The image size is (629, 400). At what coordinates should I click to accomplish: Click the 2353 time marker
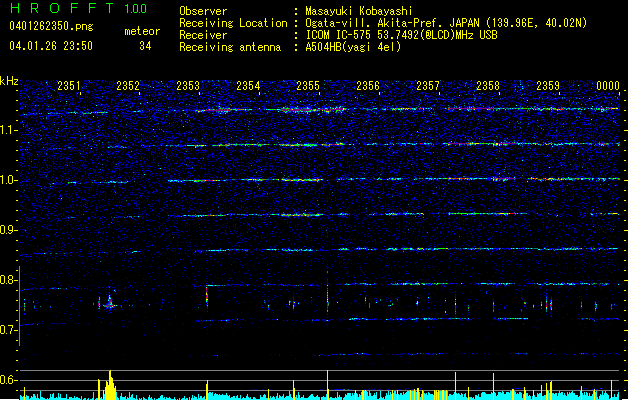click(x=188, y=86)
